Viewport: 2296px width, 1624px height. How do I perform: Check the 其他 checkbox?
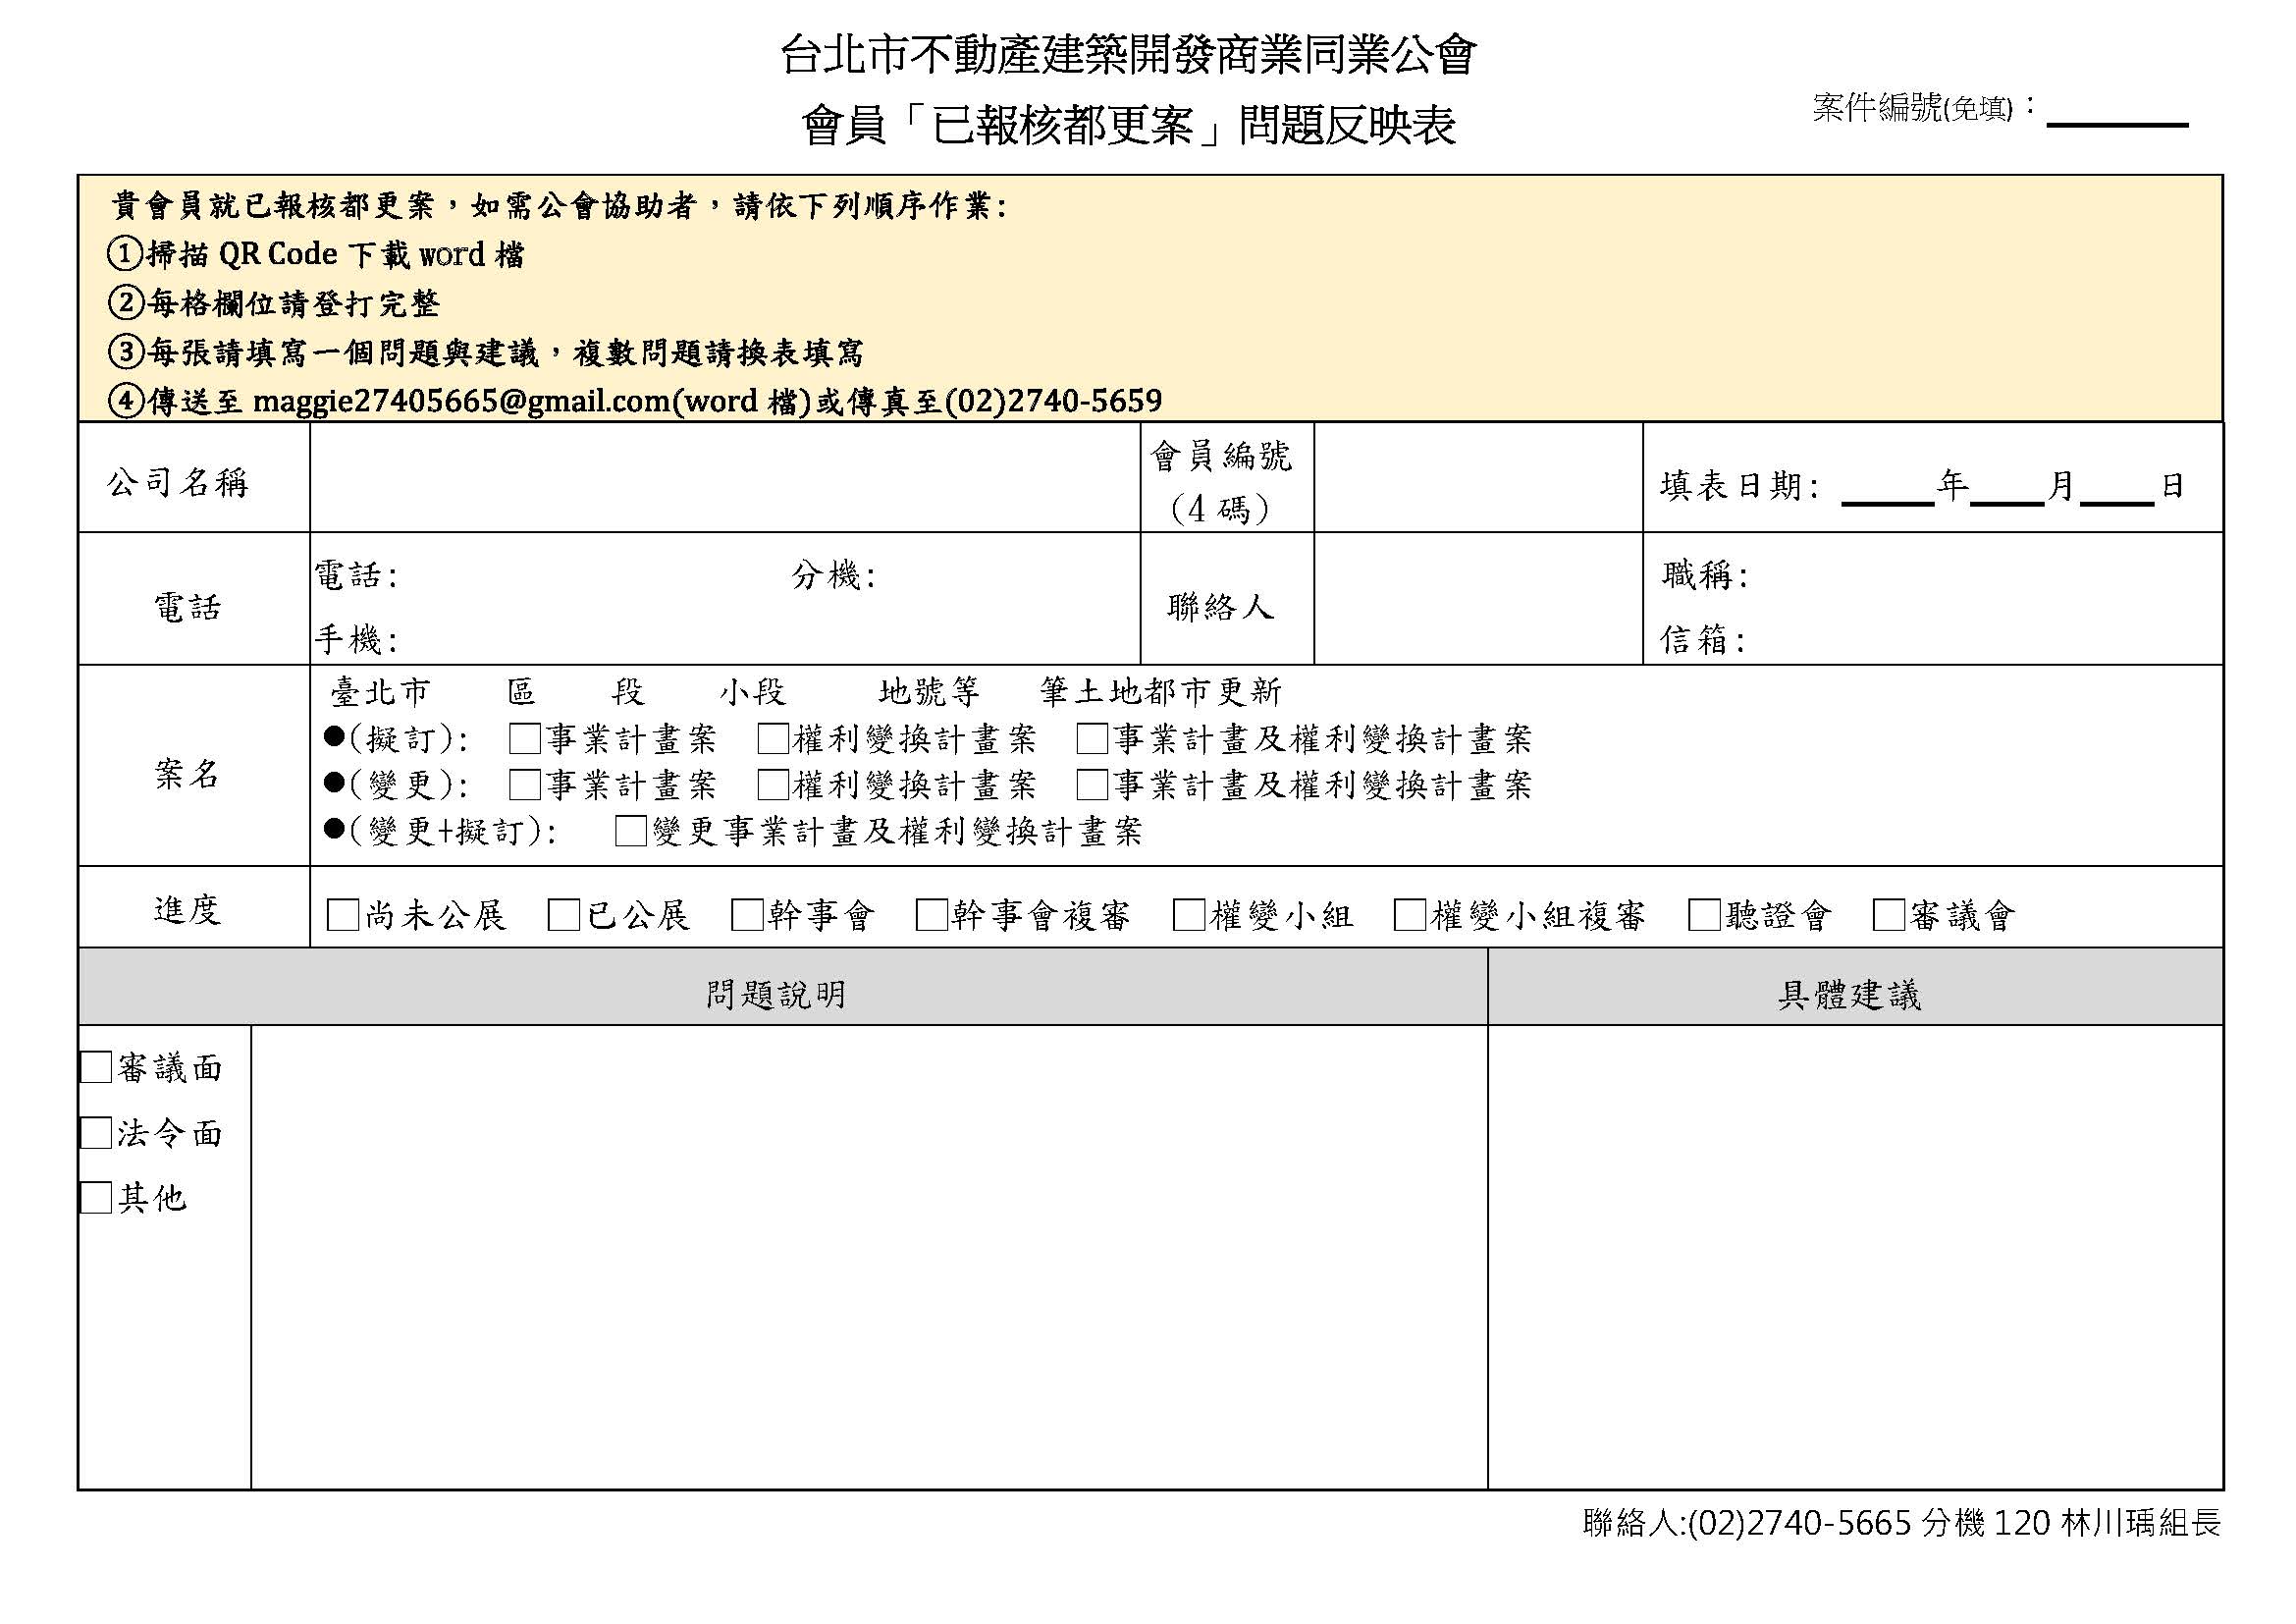point(96,1197)
